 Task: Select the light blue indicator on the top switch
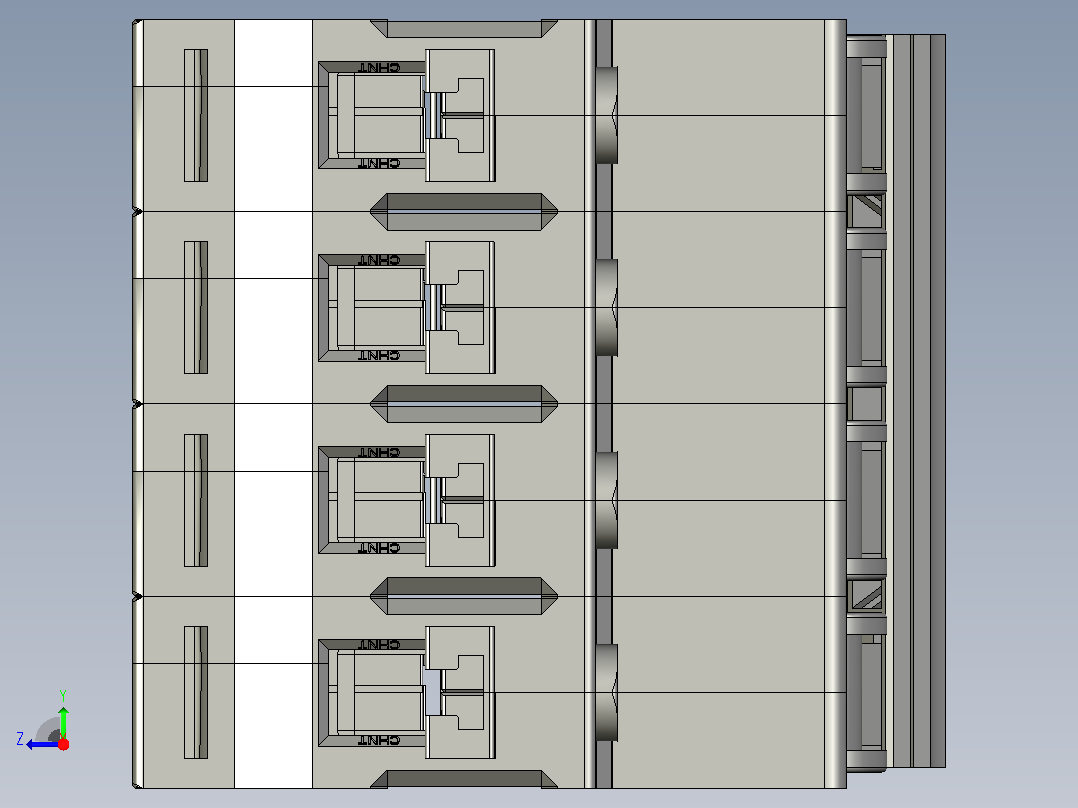pos(432,115)
